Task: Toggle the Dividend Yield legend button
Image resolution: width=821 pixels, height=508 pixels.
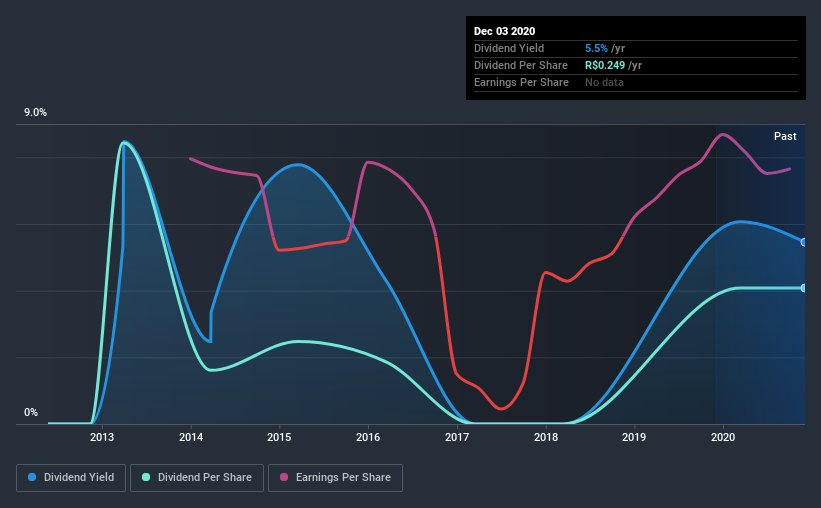Action: (x=71, y=478)
